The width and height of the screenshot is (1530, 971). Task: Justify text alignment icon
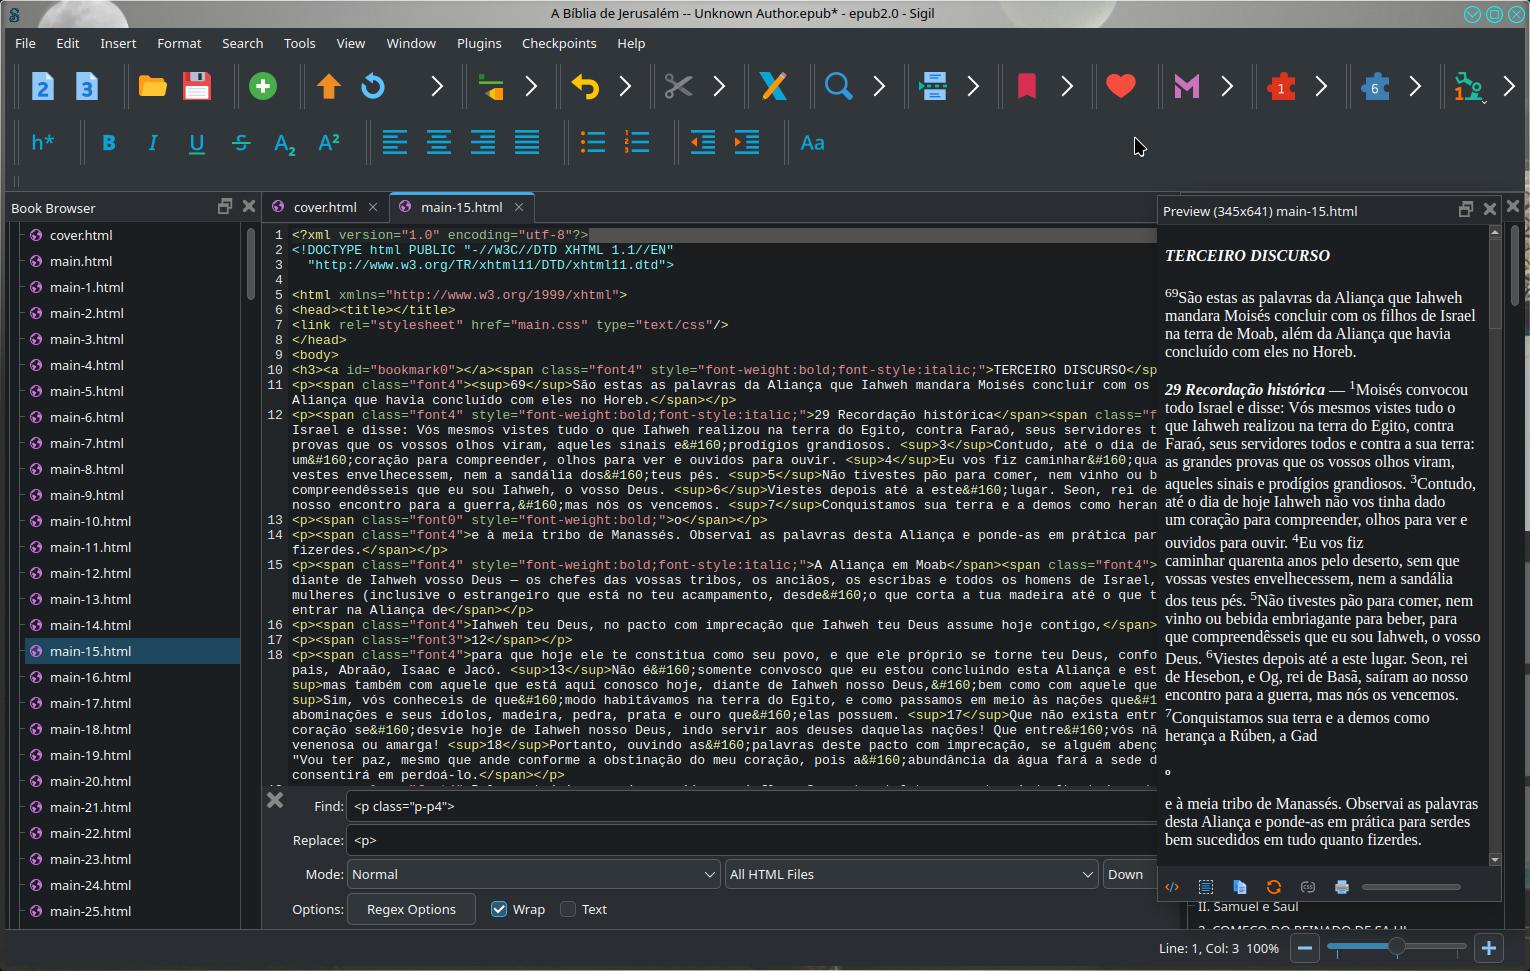point(527,143)
